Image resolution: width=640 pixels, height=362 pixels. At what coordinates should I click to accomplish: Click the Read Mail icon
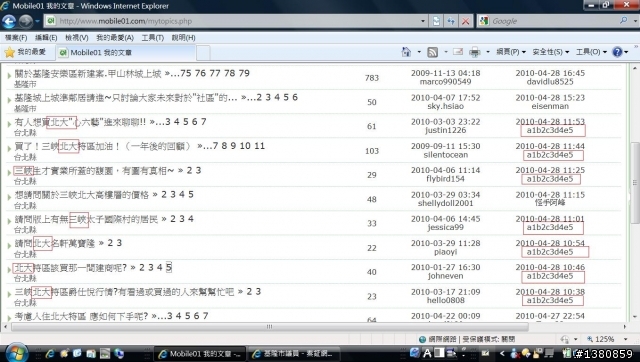point(458,52)
